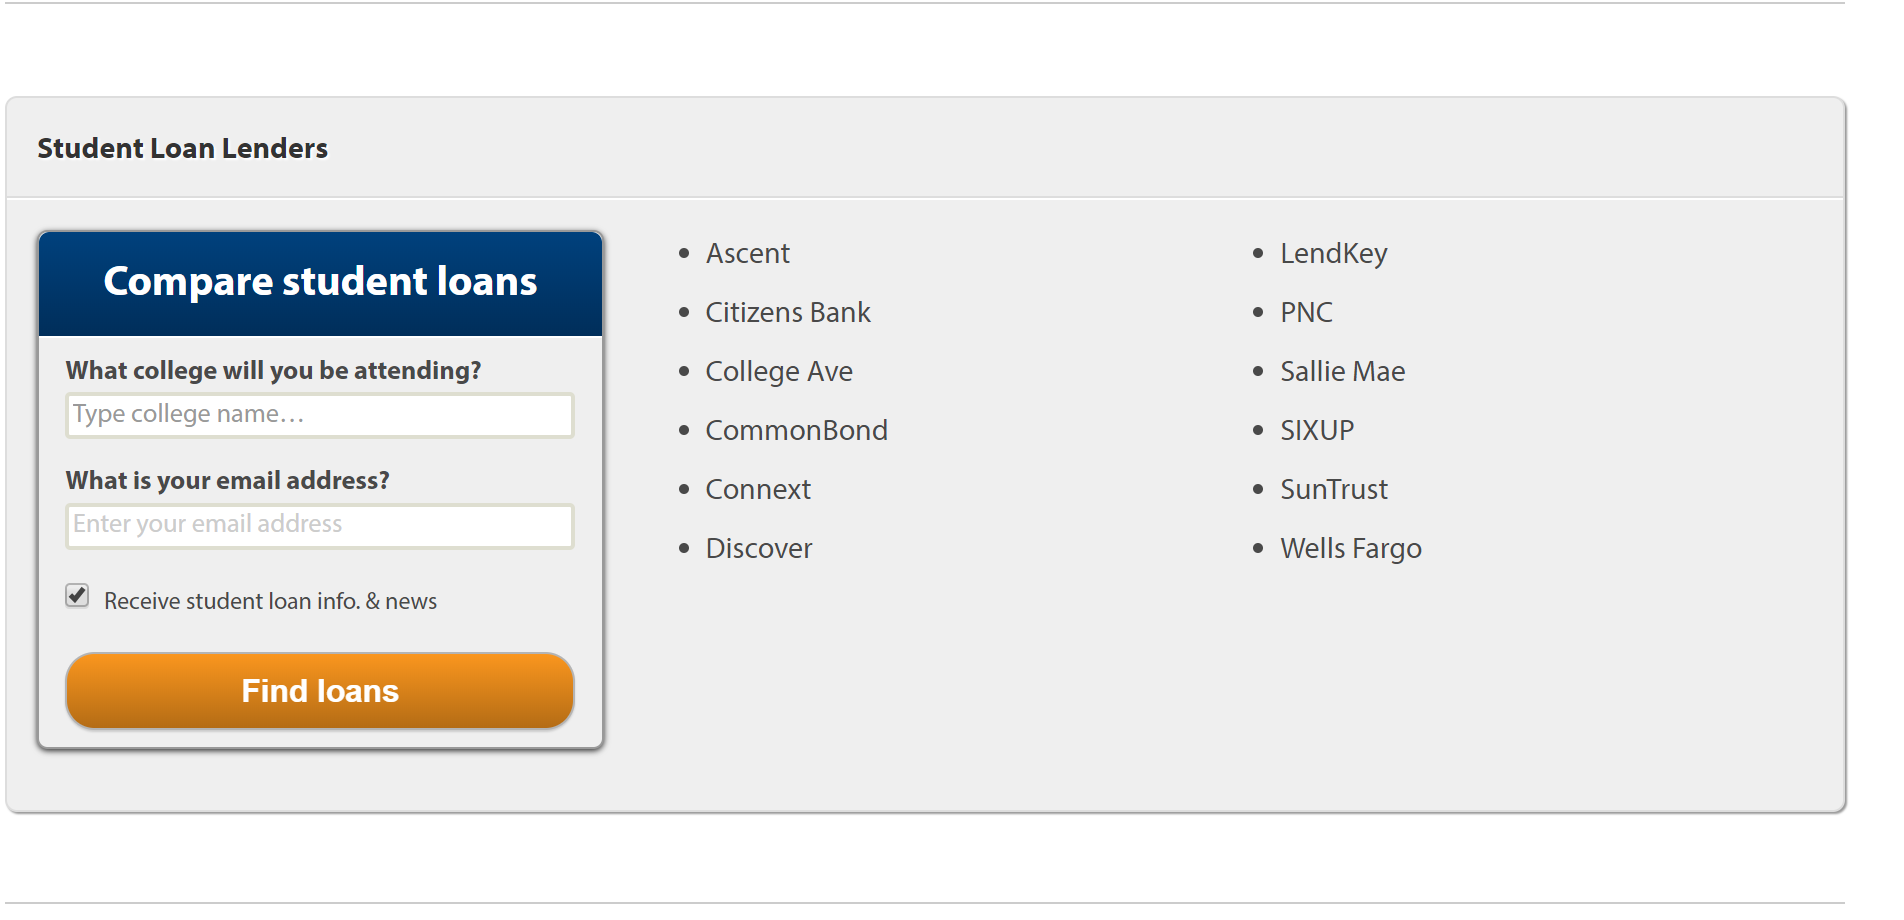Uncheck Receive student loan info & news
Screen dimensions: 1904x920
pos(77,596)
